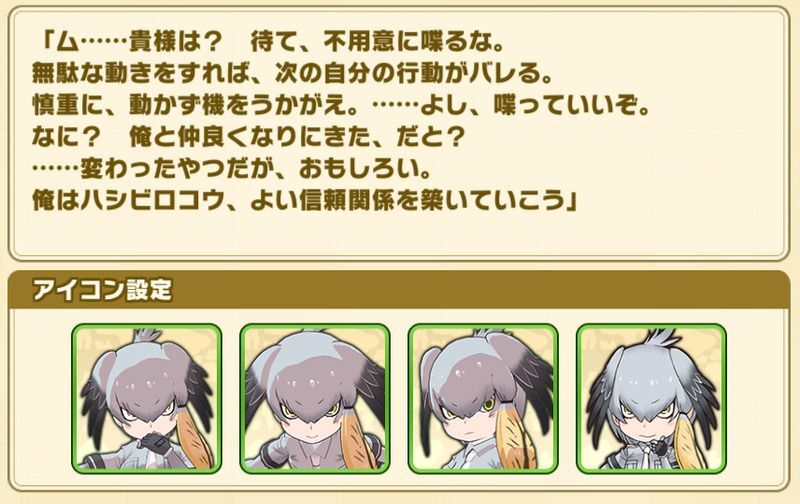The image size is (800, 504).
Task: Click the brown header bar beside アイコン設定
Action: 480,290
